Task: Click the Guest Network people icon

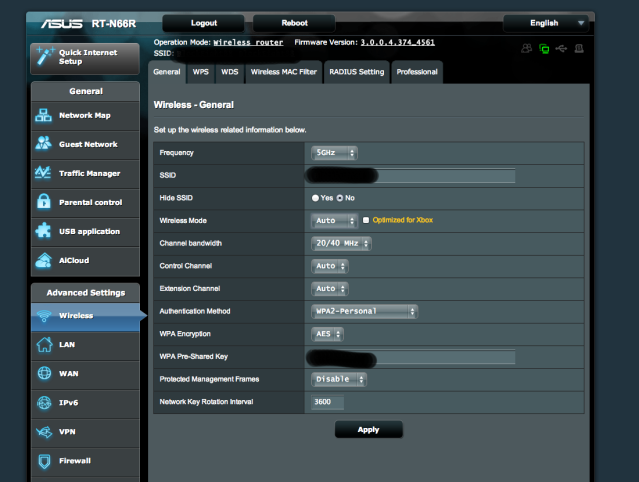Action: [43, 143]
